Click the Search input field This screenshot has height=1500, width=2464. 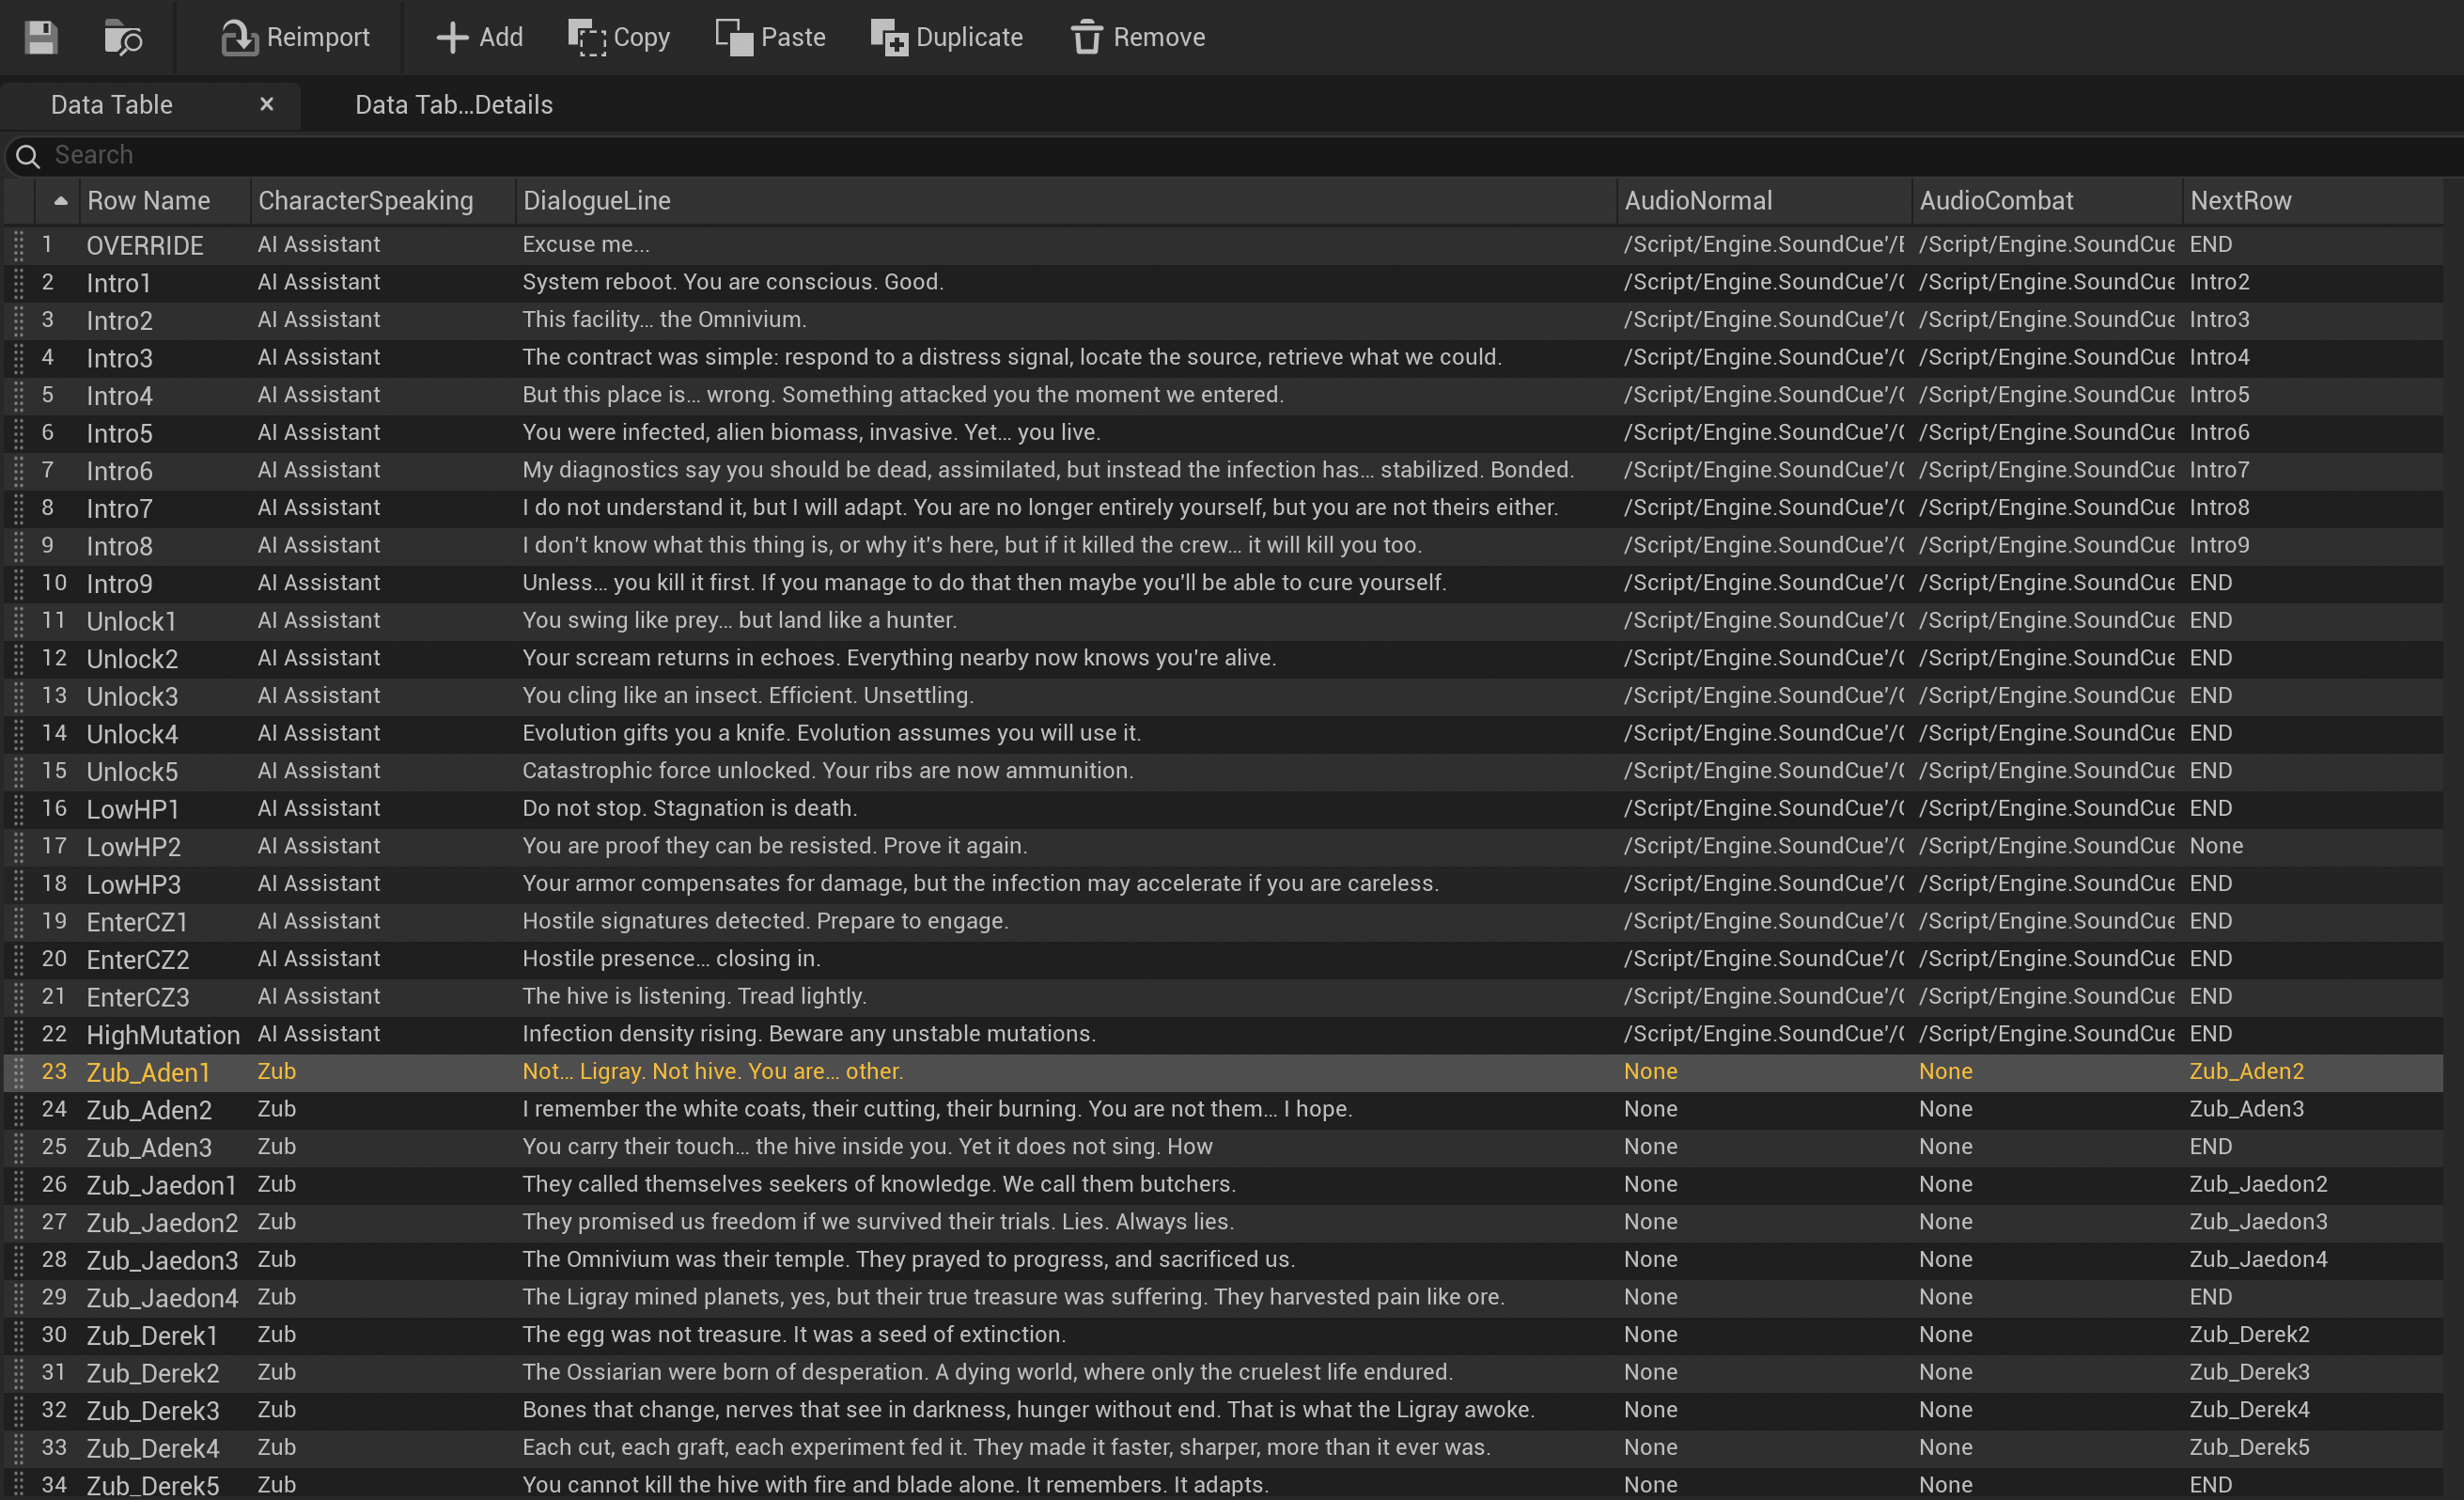pos(800,155)
